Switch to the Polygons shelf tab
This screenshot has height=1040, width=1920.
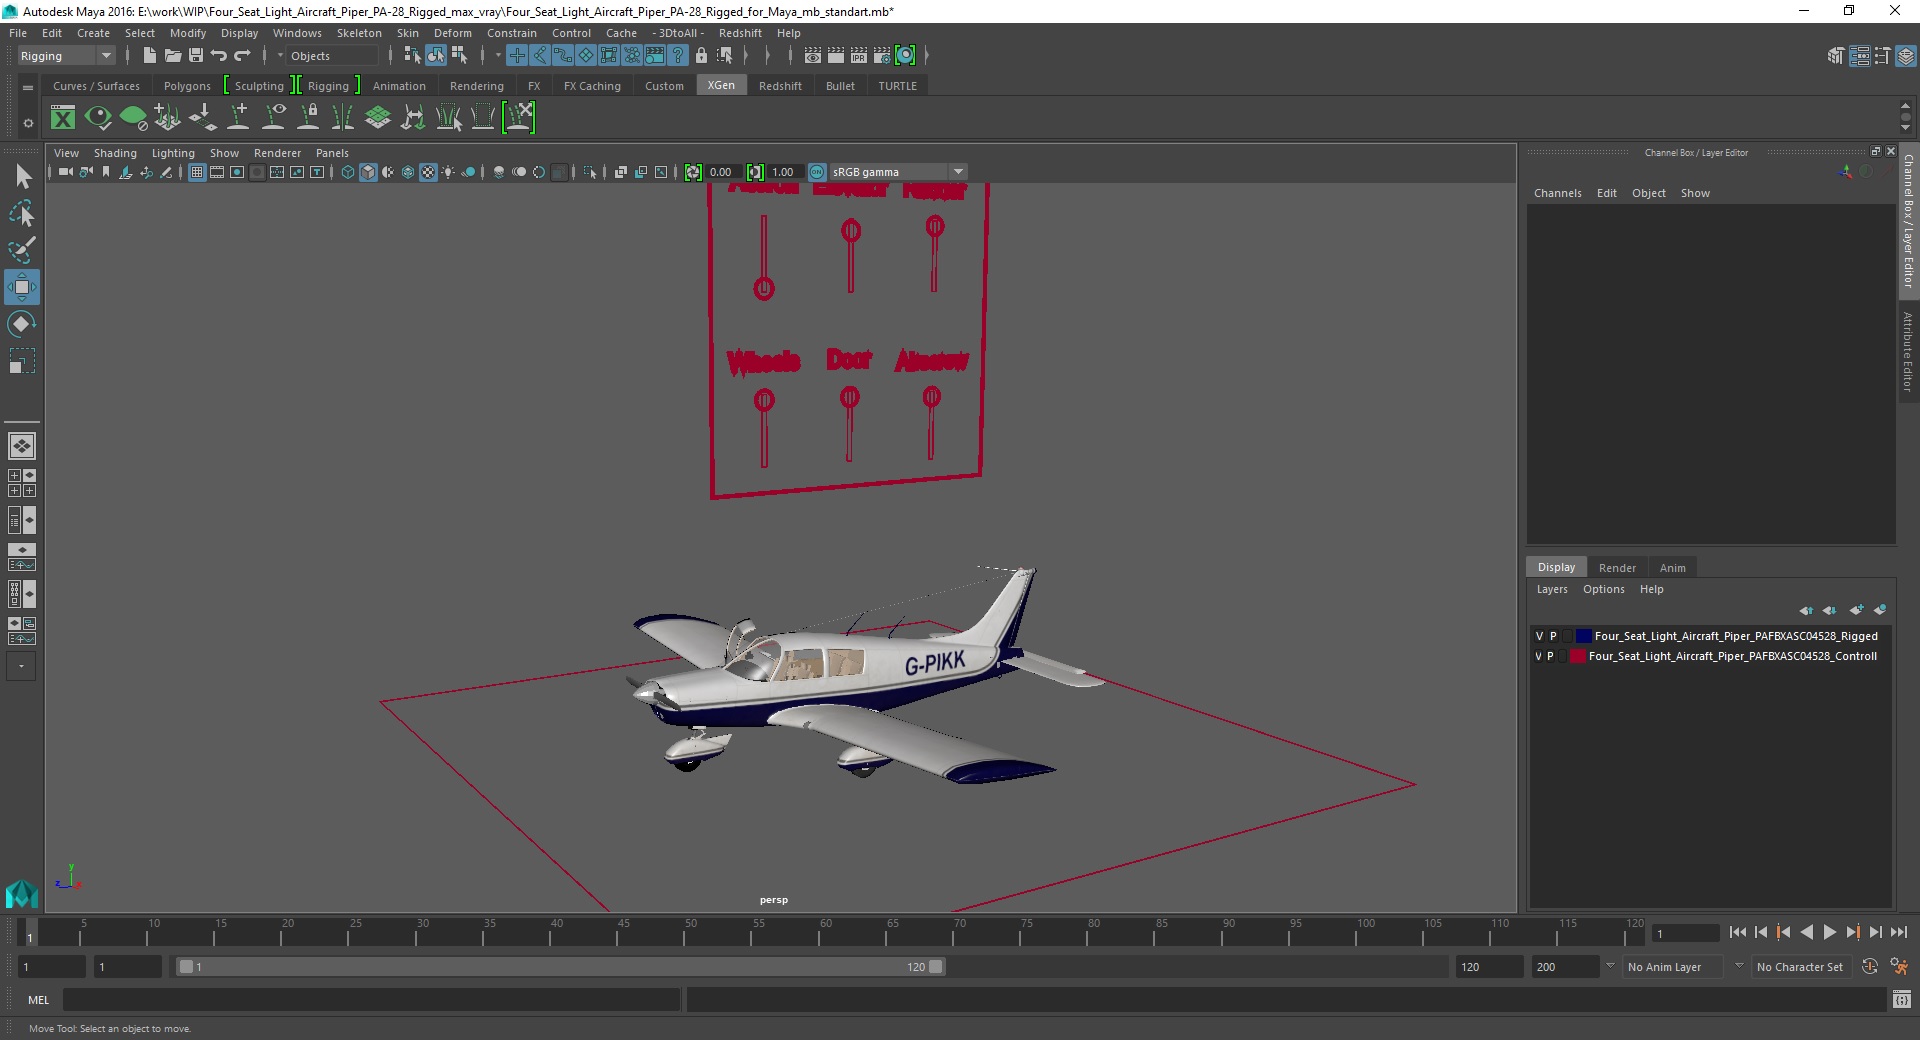click(x=187, y=86)
